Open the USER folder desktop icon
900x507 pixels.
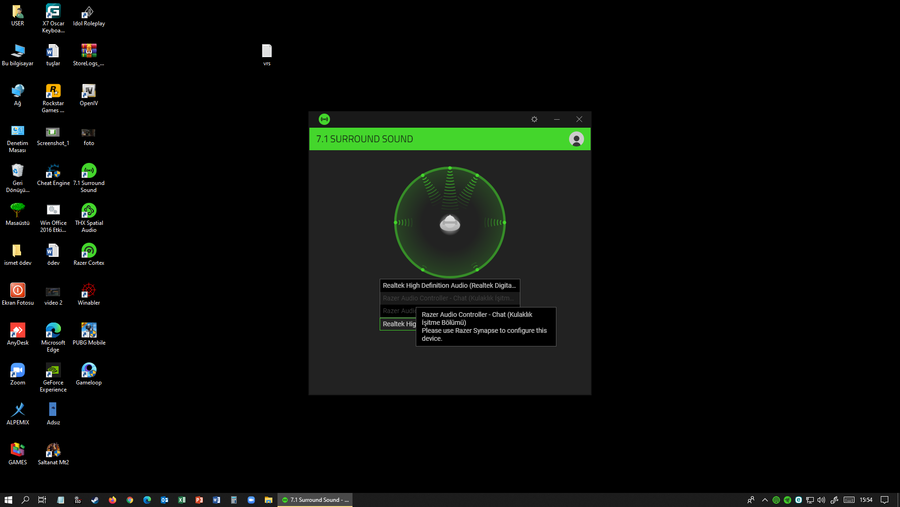point(18,16)
